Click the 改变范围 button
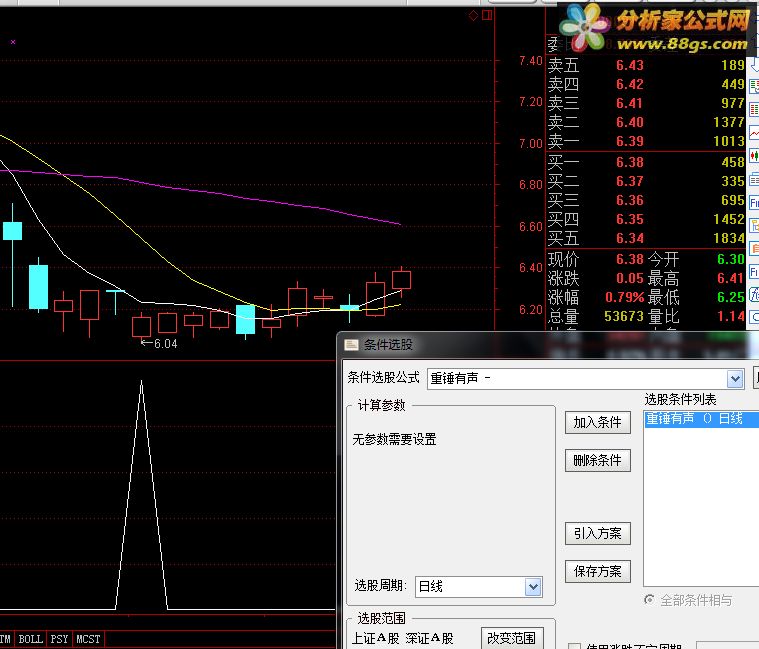This screenshot has width=759, height=649. (x=512, y=638)
